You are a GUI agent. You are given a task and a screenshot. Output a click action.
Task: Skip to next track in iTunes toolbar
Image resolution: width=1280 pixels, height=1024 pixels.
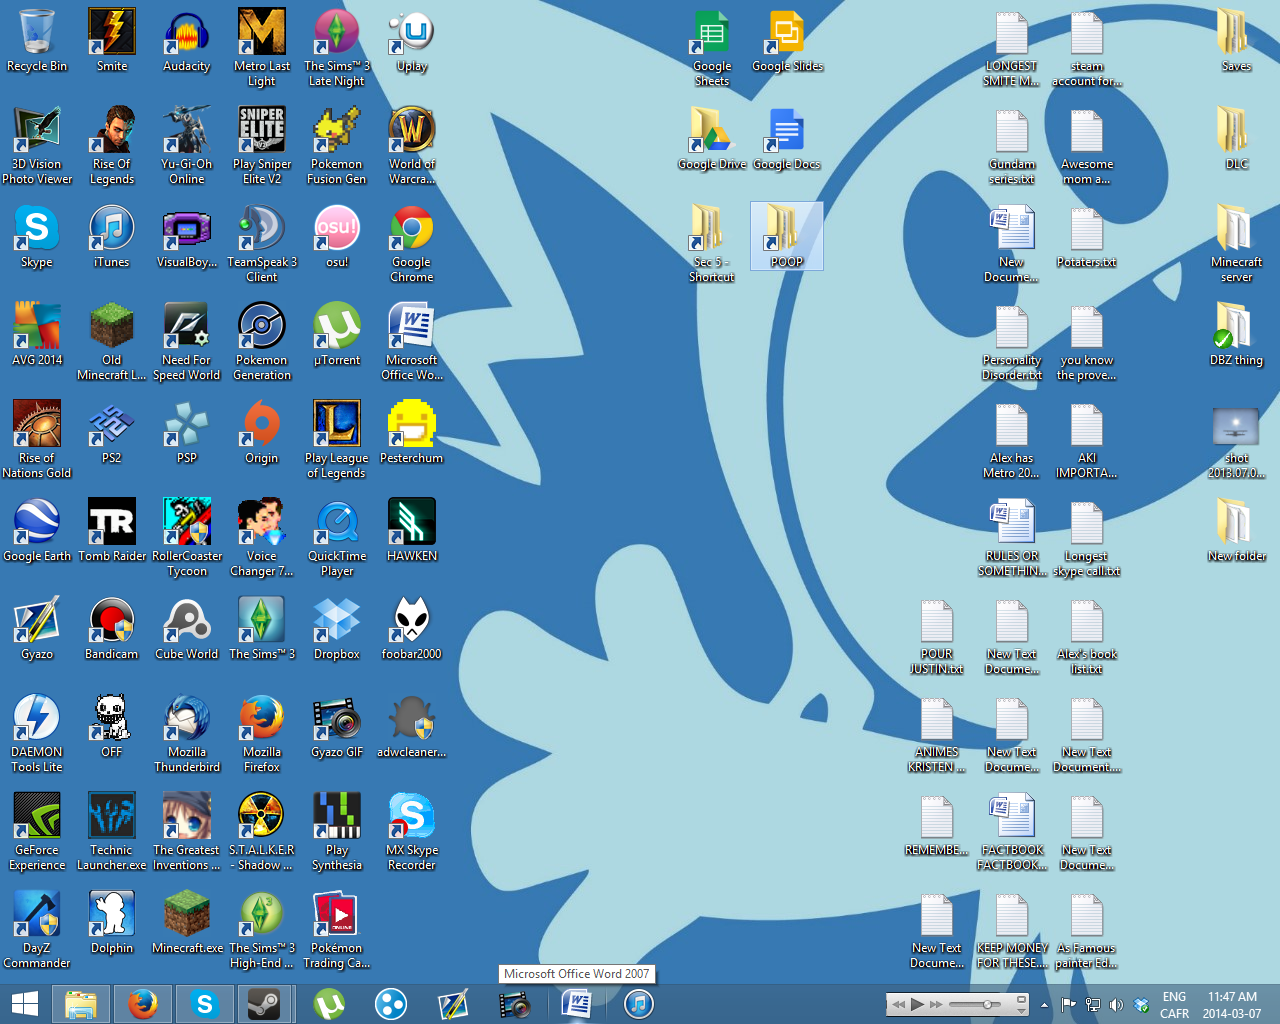(936, 1004)
